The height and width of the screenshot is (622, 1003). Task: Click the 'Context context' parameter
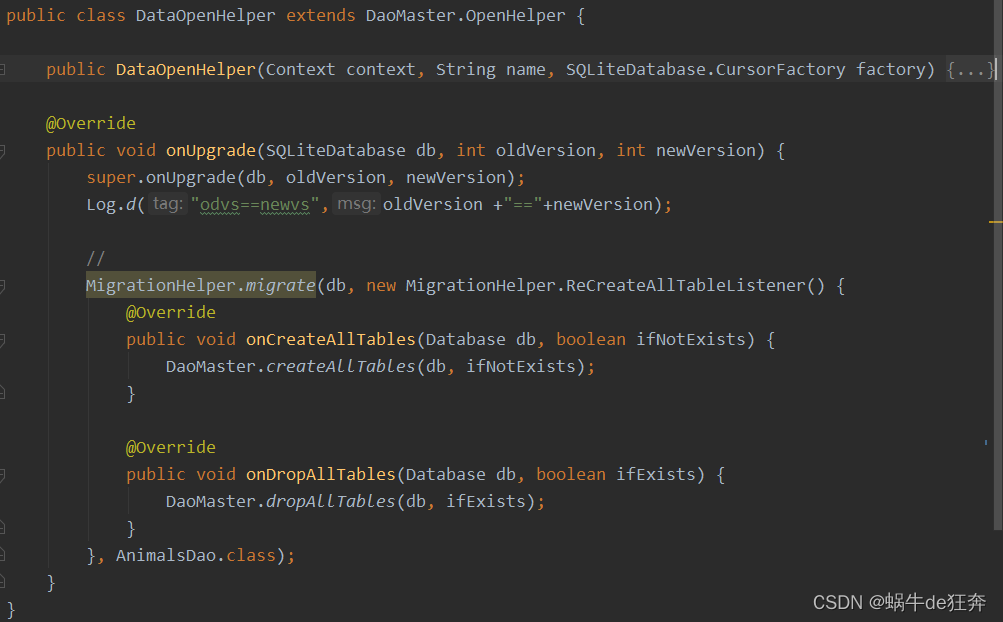(x=340, y=70)
